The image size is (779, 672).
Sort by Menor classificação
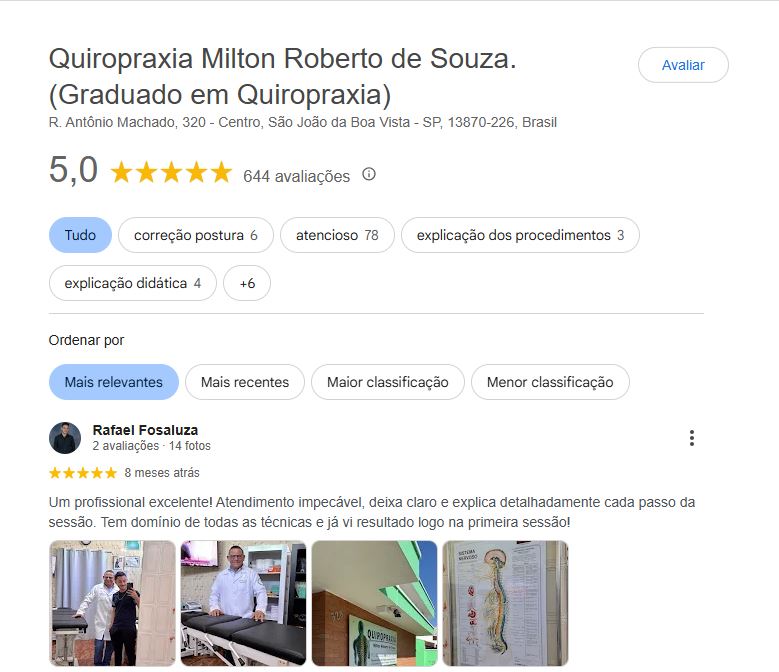point(550,382)
